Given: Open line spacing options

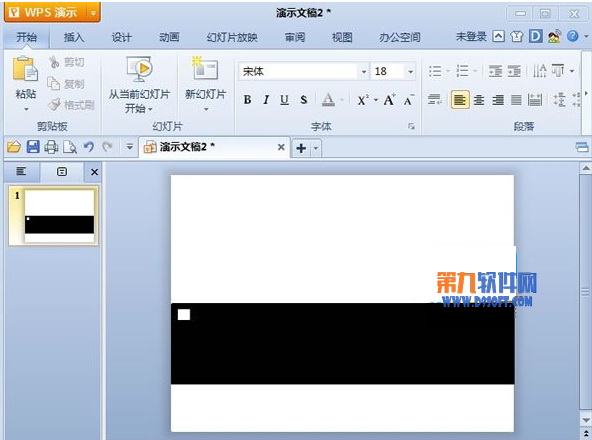Looking at the screenshot, I should [560, 100].
